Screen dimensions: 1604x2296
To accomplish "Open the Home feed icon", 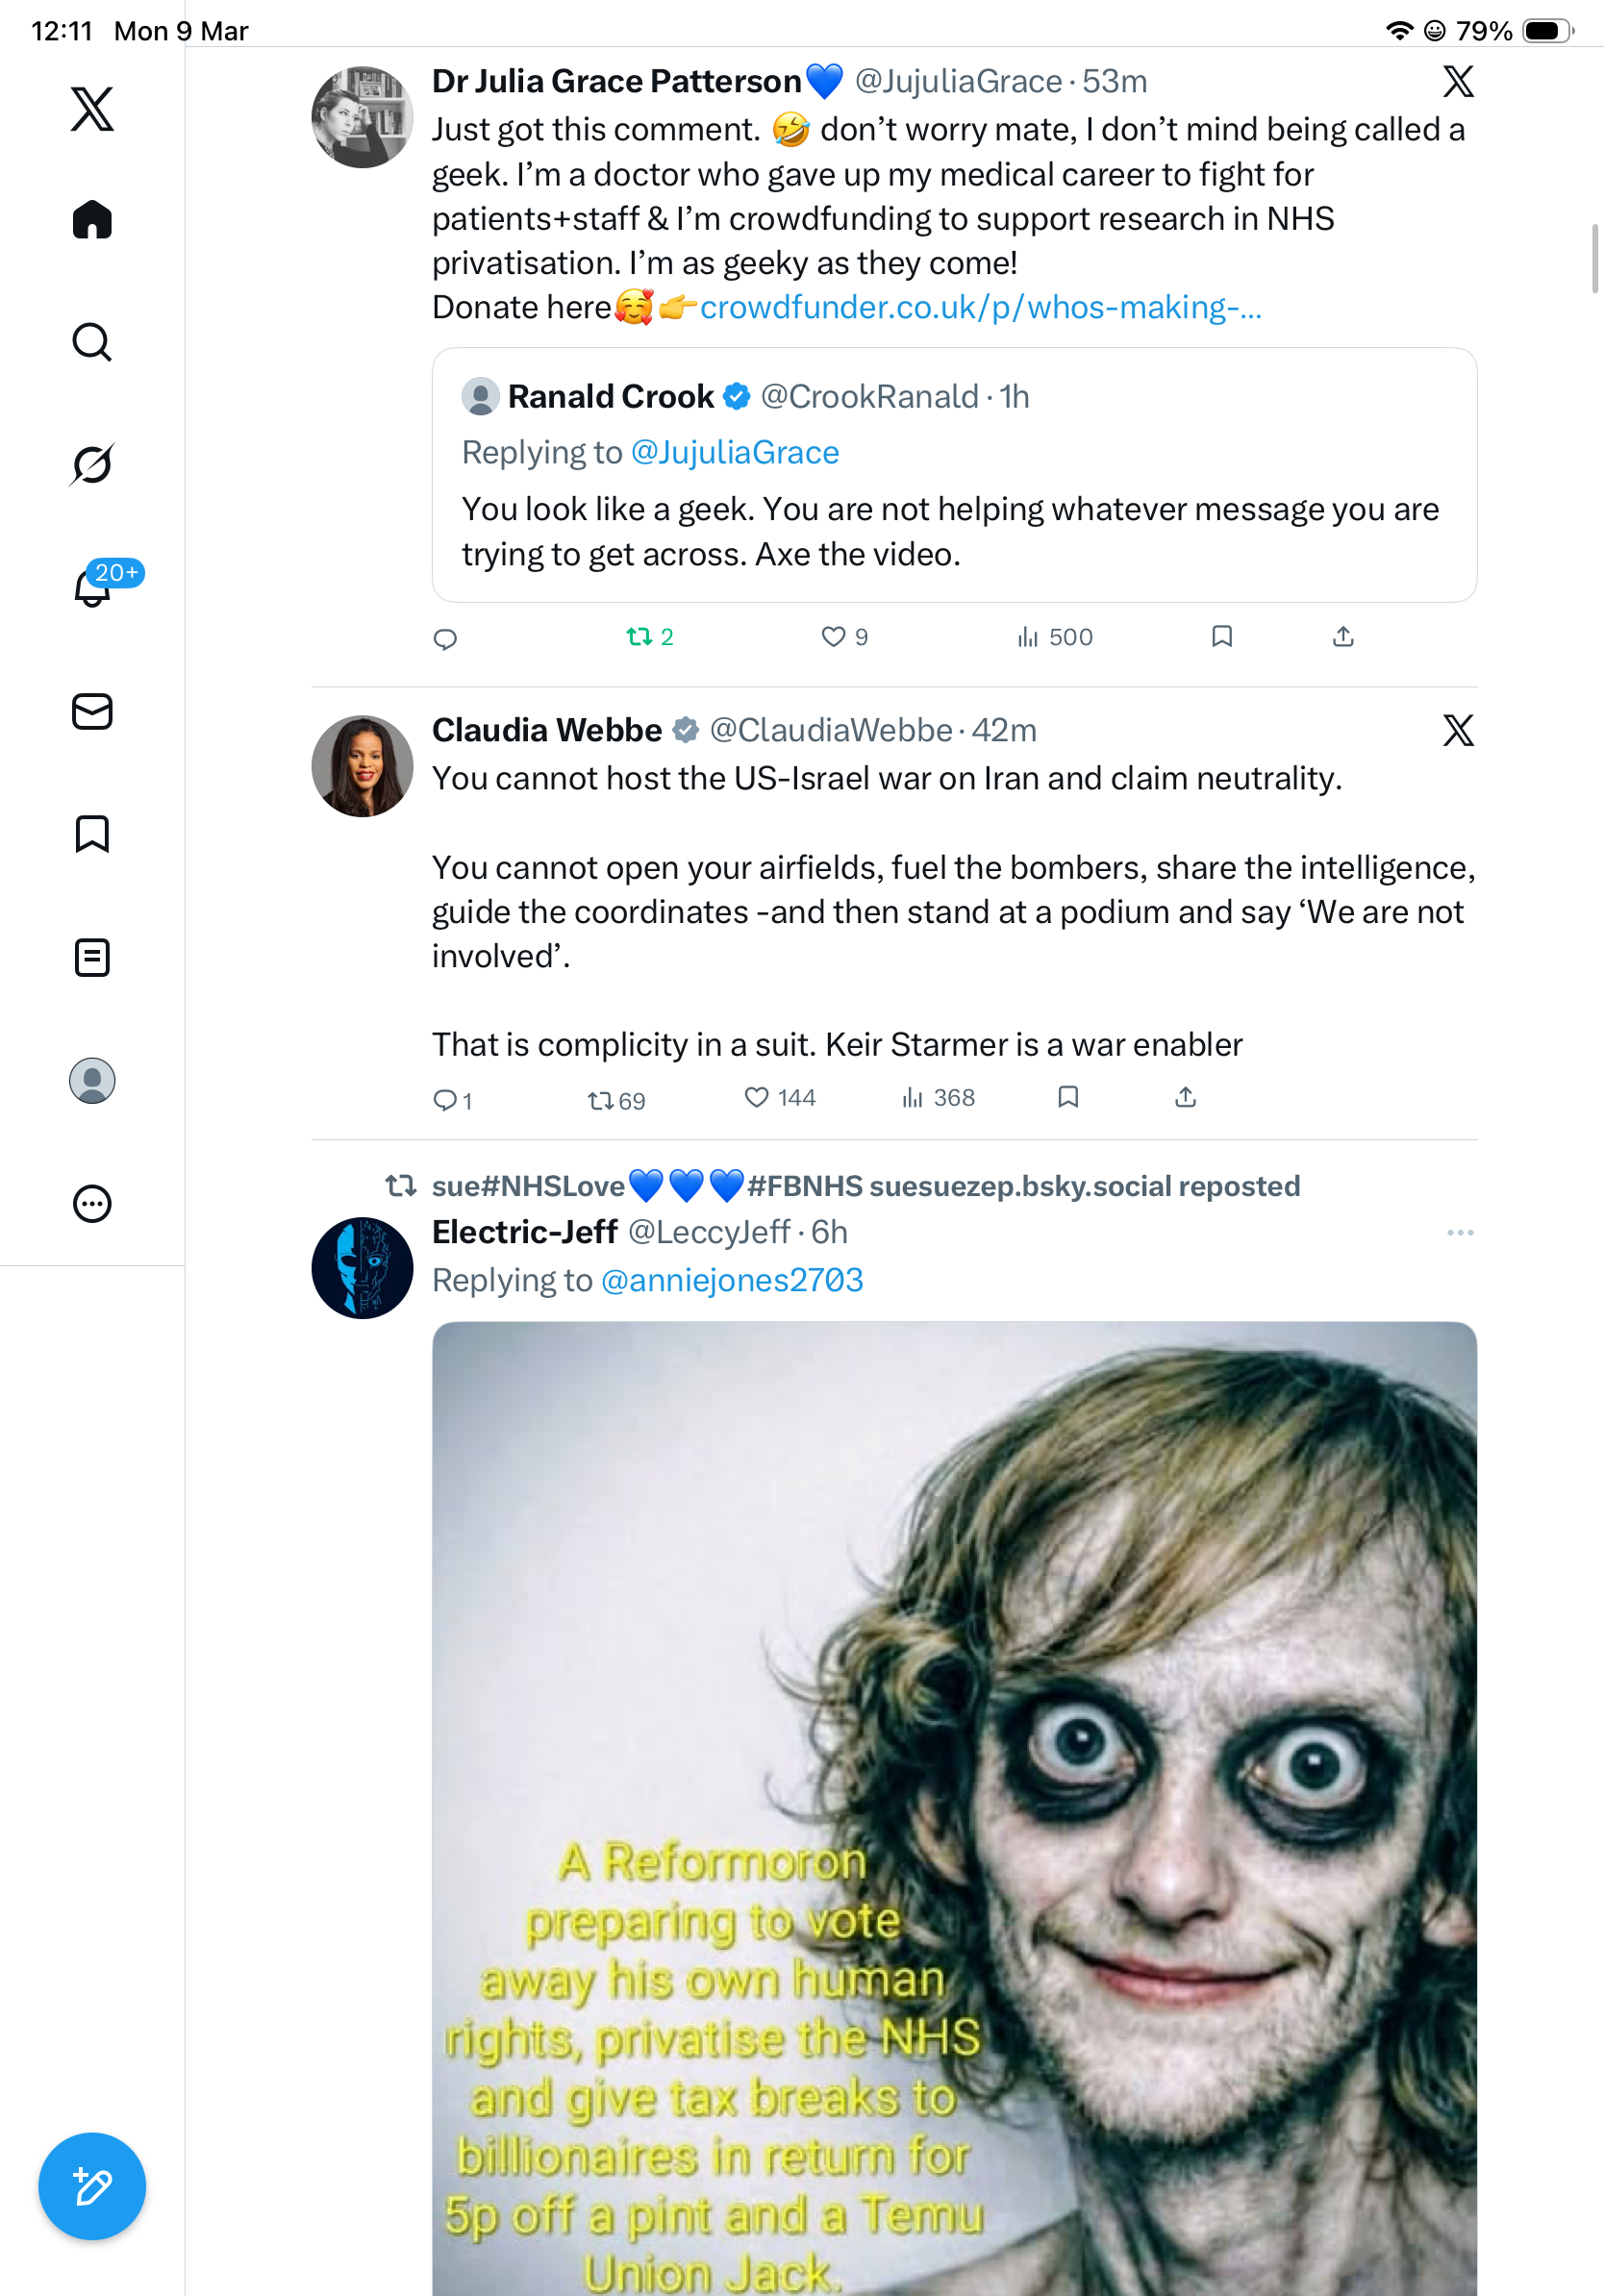I will point(92,219).
